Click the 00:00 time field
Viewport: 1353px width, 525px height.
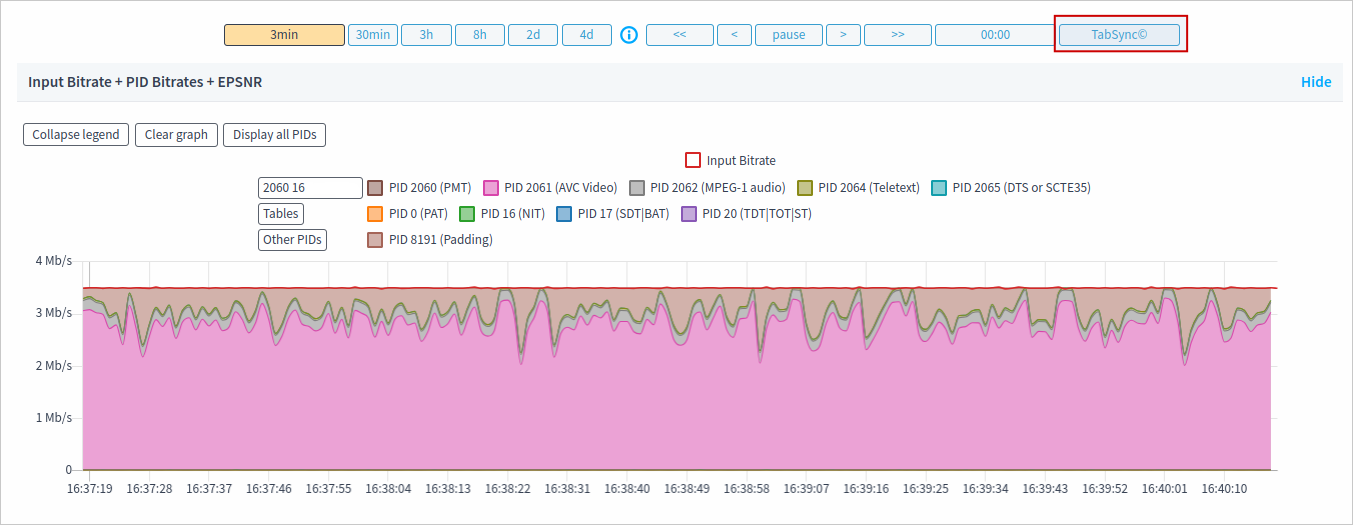click(x=995, y=35)
